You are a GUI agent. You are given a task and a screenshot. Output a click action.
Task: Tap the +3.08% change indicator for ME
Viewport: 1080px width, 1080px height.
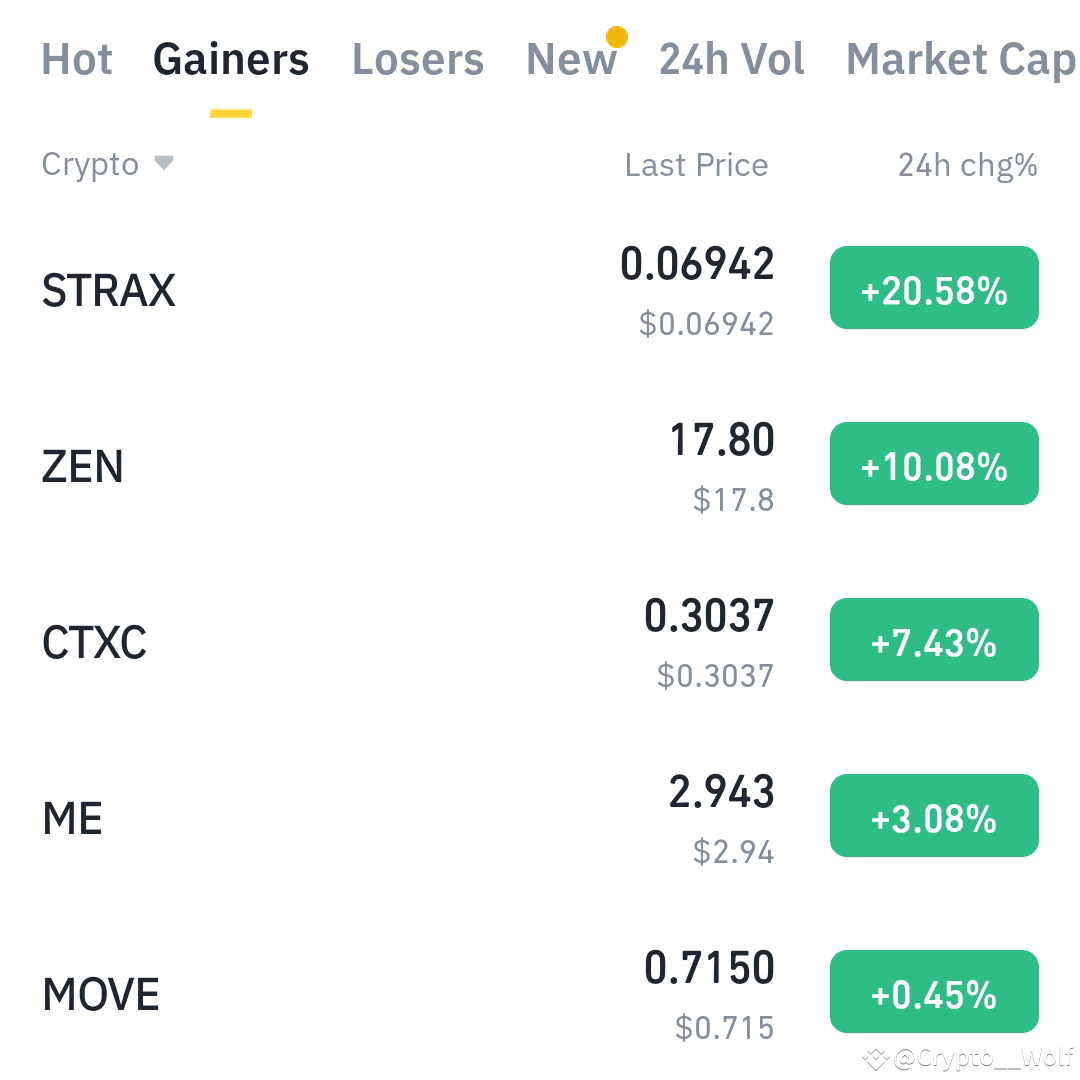pos(934,815)
